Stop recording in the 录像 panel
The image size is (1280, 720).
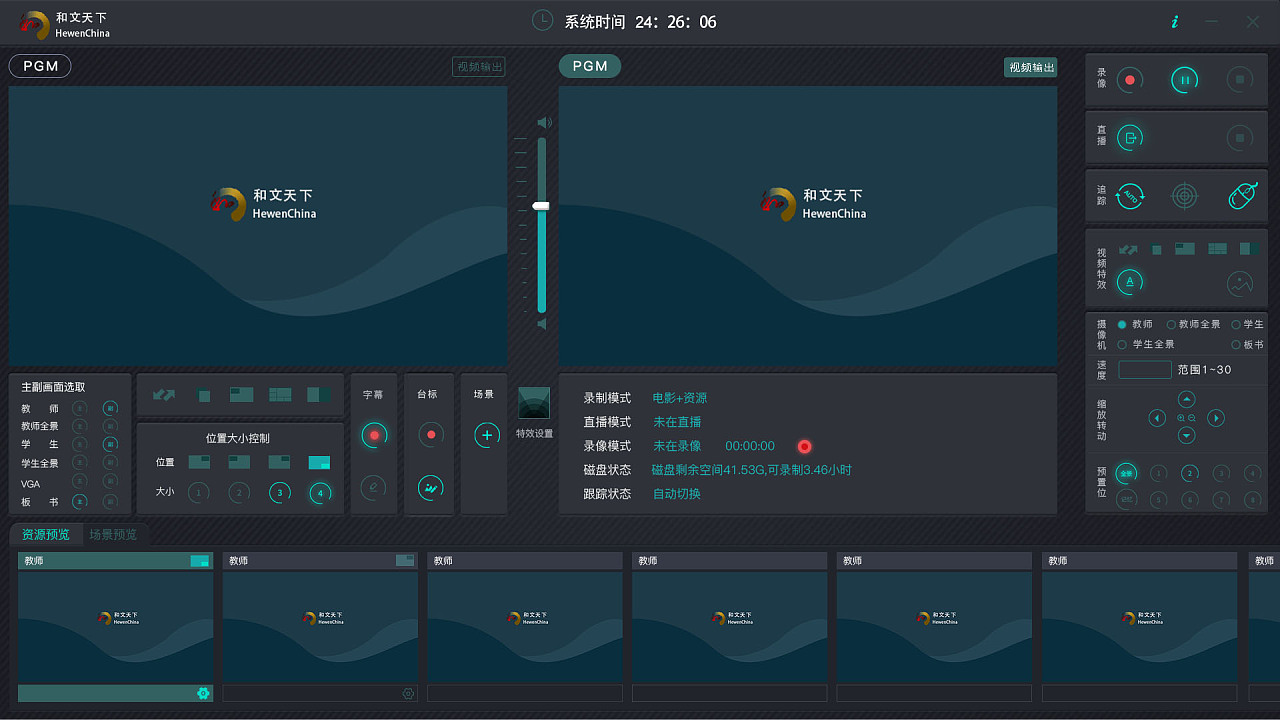tap(1240, 80)
